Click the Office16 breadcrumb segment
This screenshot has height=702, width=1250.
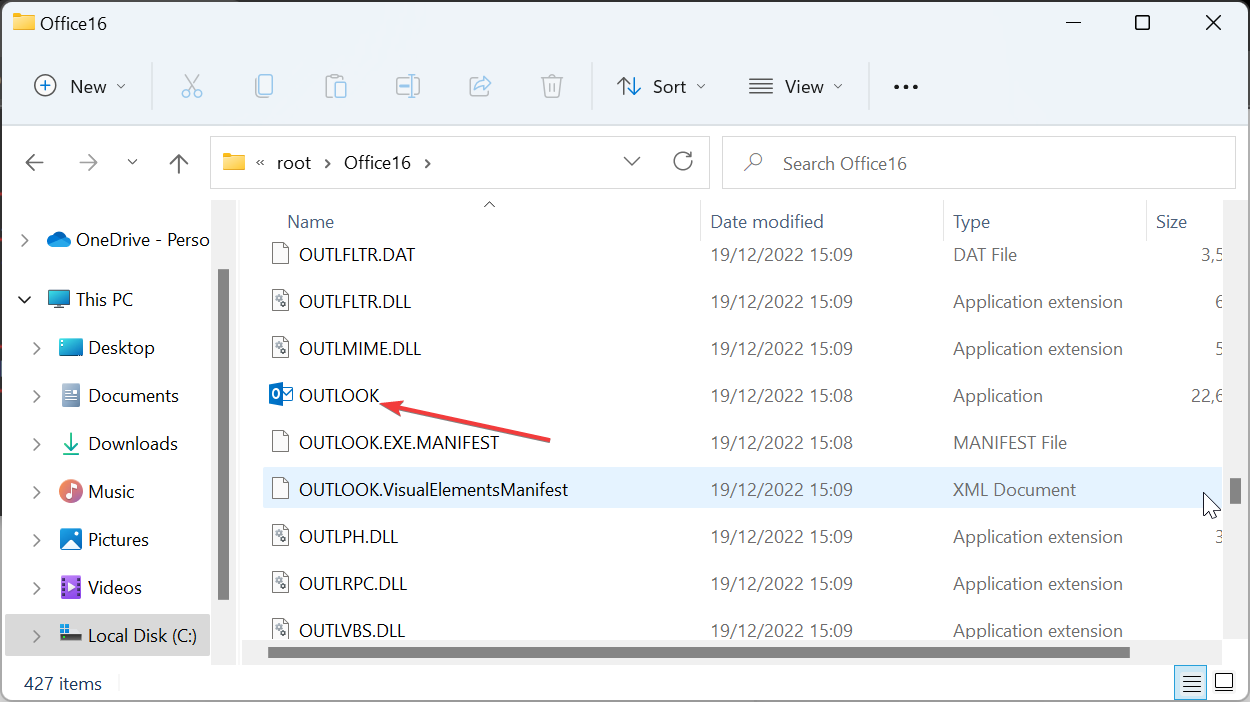point(377,163)
